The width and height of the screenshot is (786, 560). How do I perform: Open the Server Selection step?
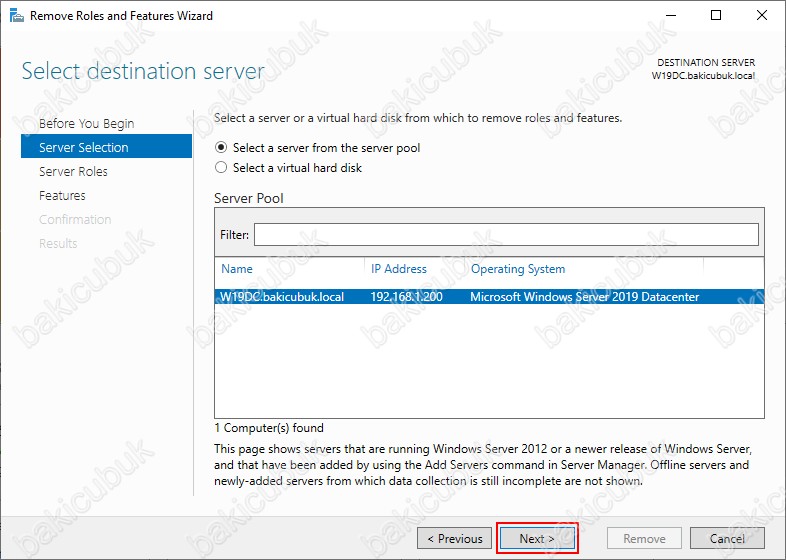(84, 147)
